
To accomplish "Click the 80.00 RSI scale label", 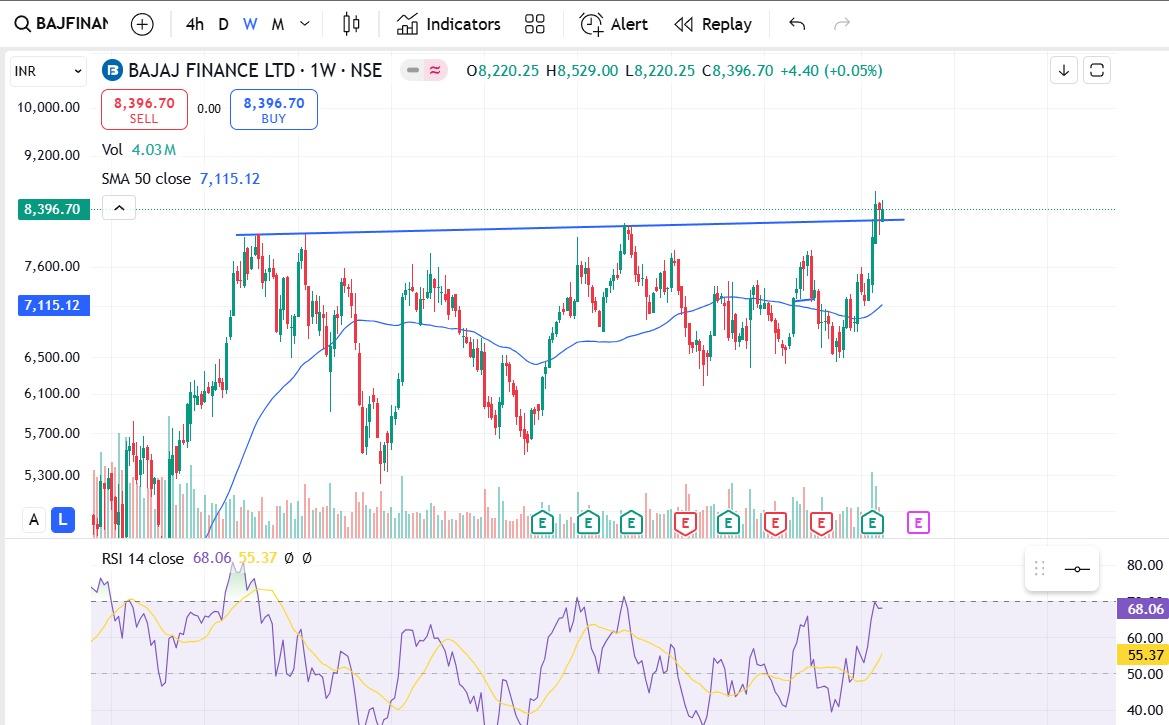I will 1144,565.
